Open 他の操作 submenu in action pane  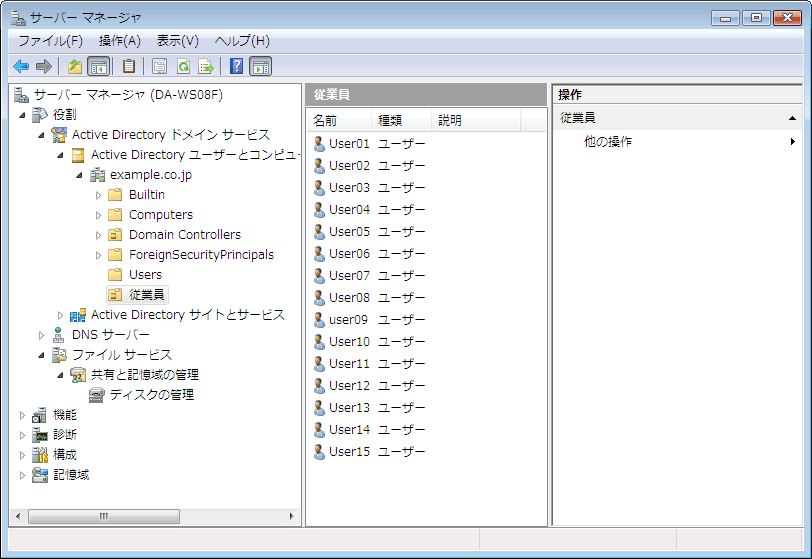[x=678, y=141]
